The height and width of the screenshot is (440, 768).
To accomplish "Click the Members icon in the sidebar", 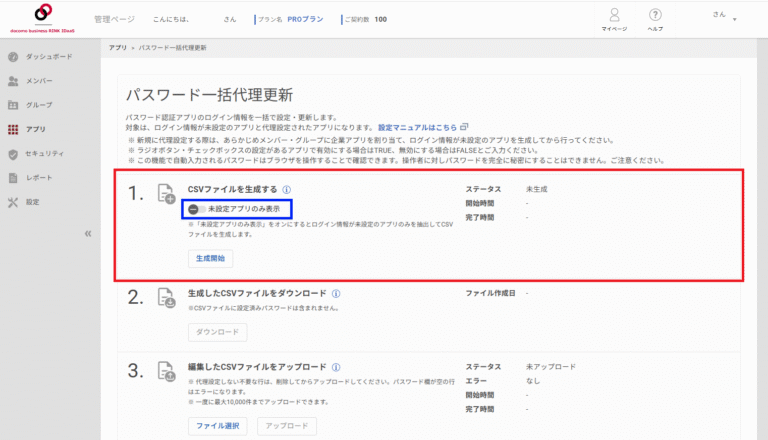I will [x=13, y=80].
